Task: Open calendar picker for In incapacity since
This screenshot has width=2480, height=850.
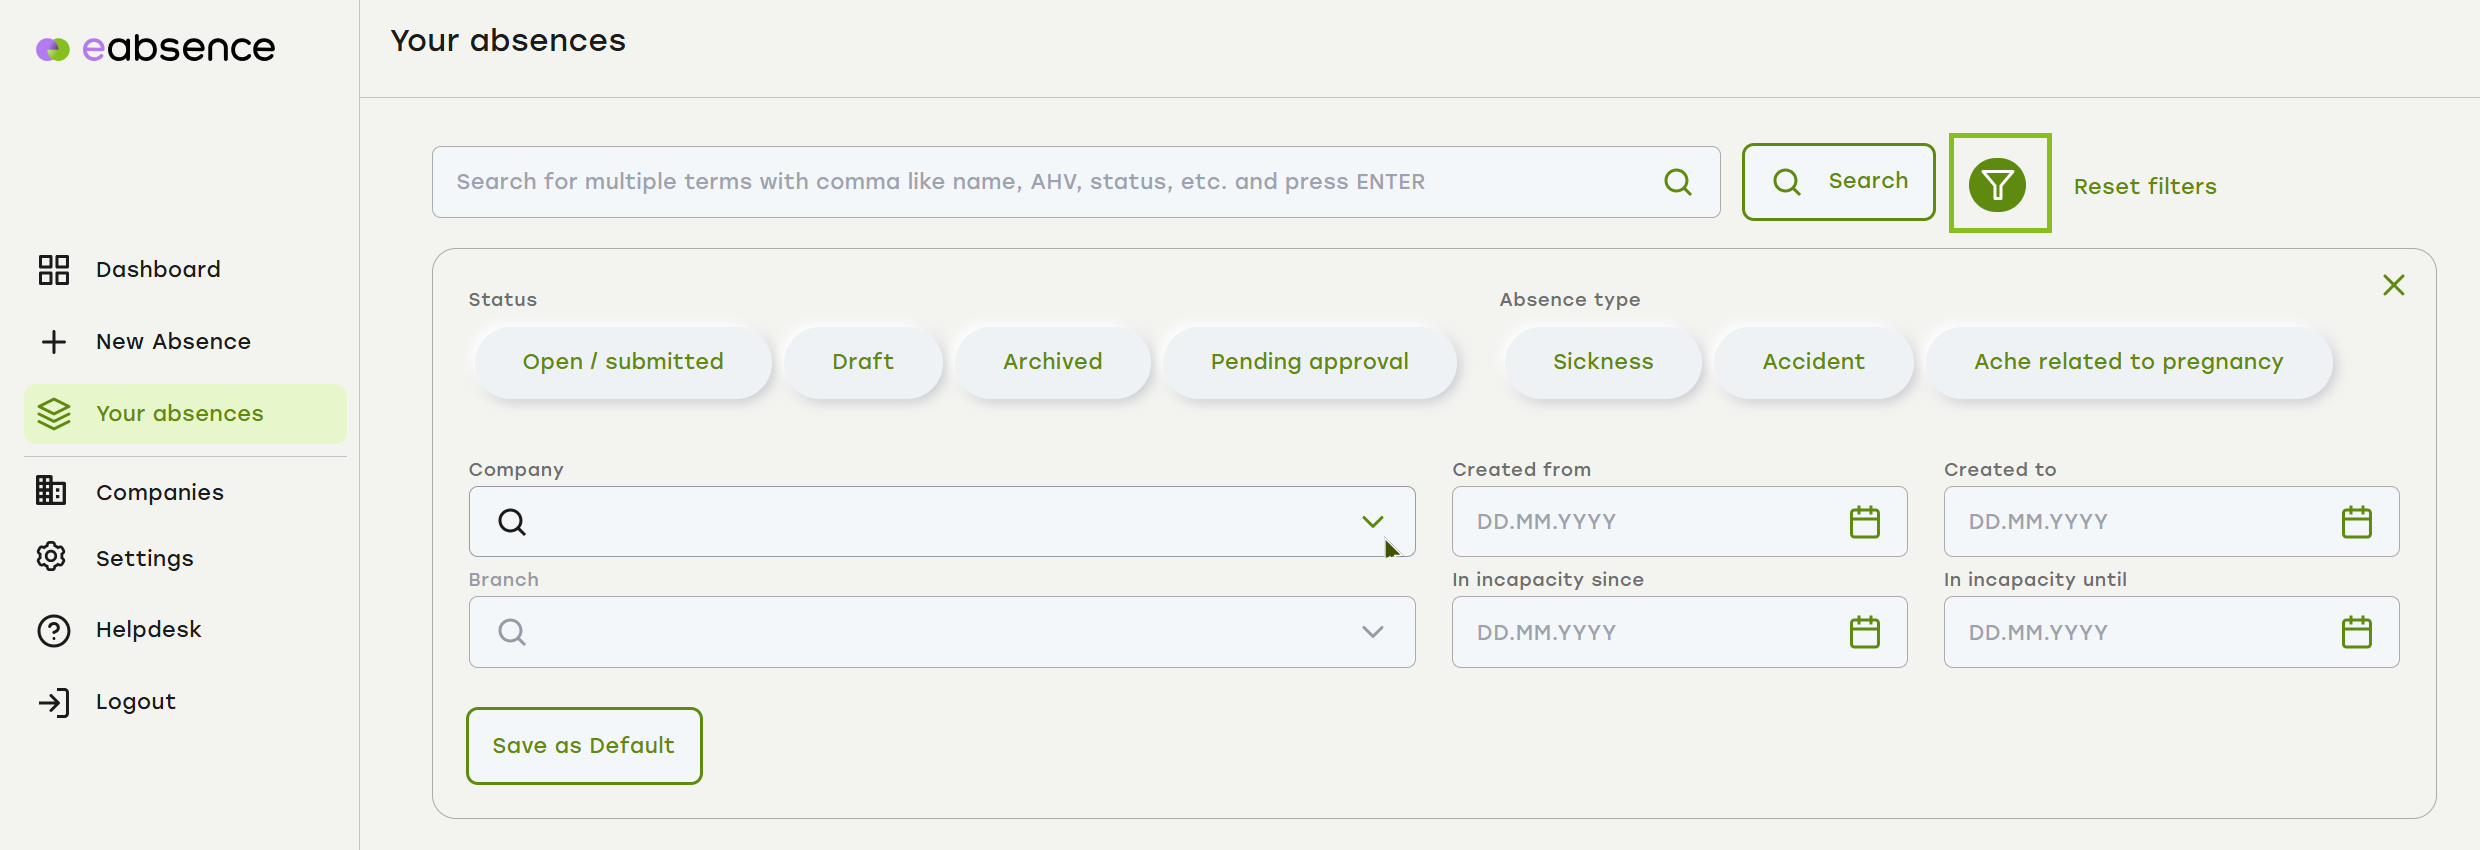Action: pos(1865,632)
